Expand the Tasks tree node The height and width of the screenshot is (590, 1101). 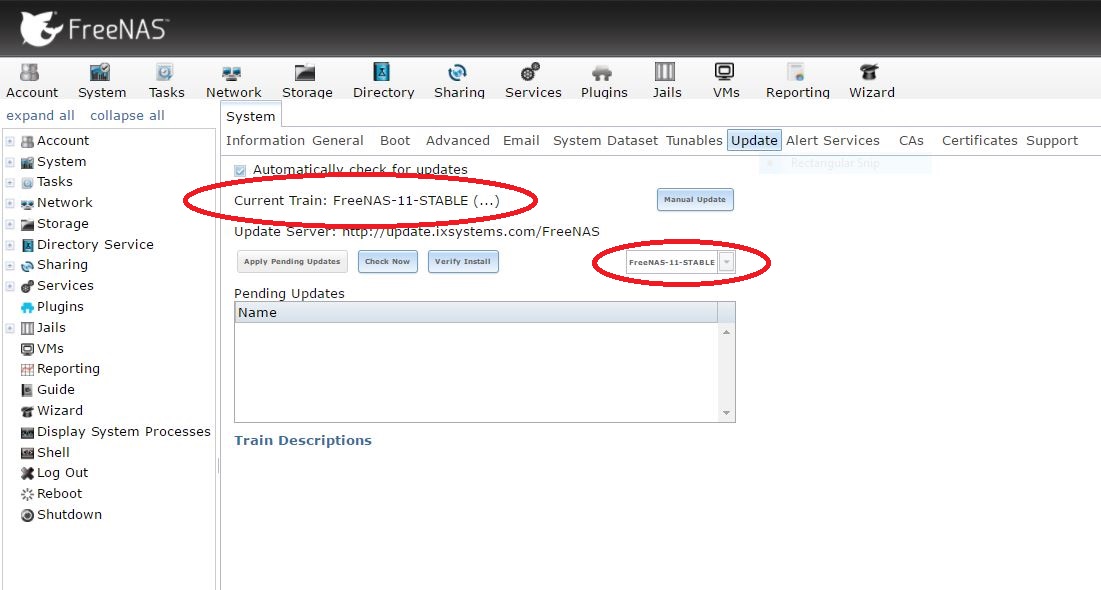pos(10,183)
